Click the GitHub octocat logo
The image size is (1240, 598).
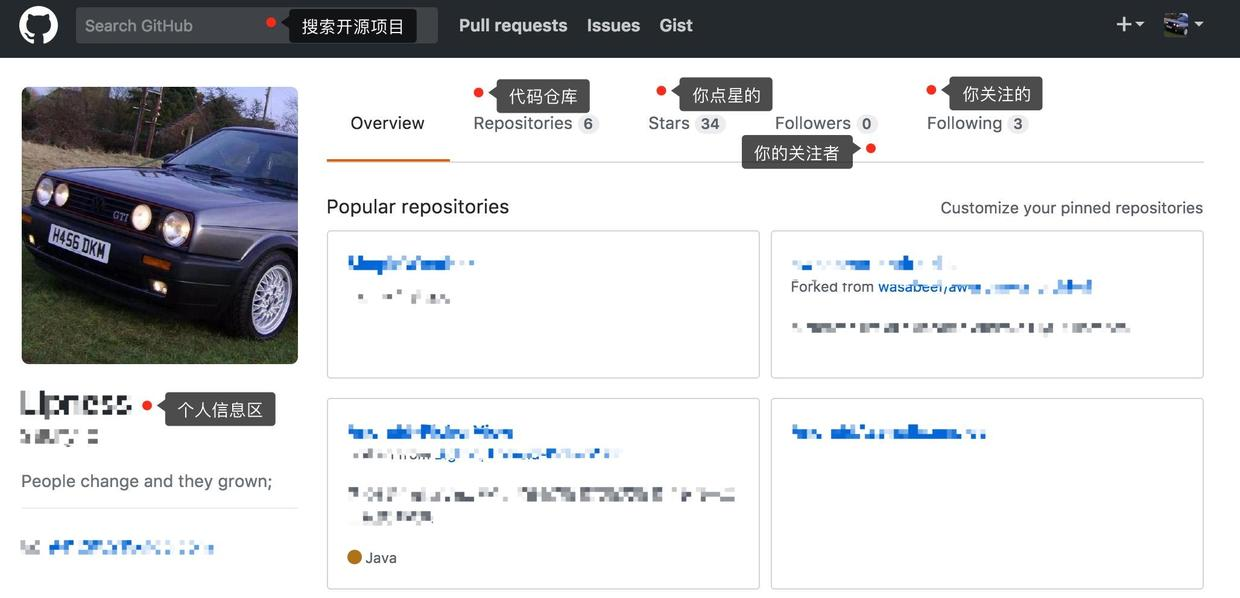coord(37,25)
